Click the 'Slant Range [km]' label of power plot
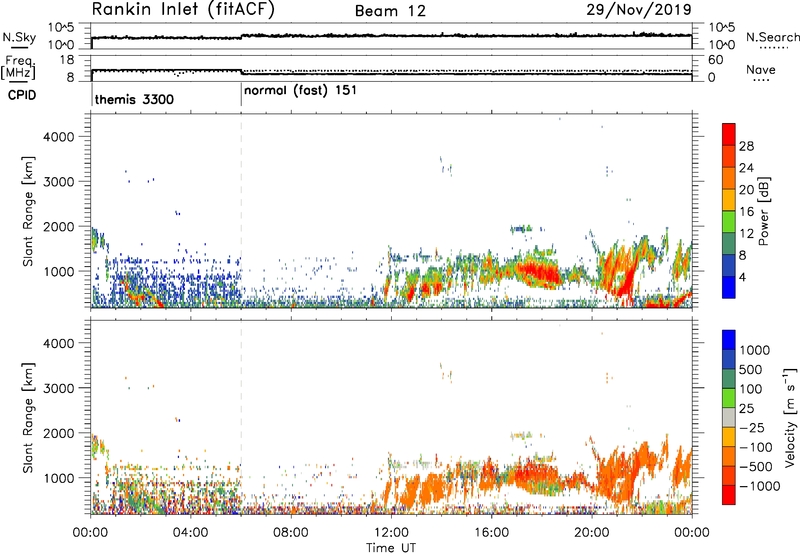 point(28,211)
